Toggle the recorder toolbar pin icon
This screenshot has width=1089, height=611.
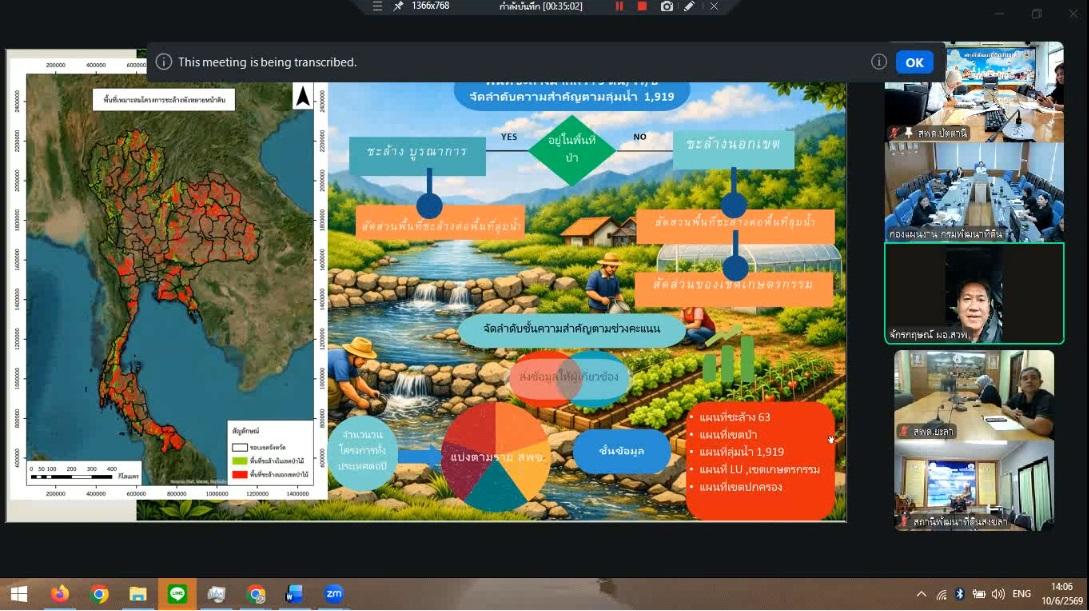pos(398,6)
